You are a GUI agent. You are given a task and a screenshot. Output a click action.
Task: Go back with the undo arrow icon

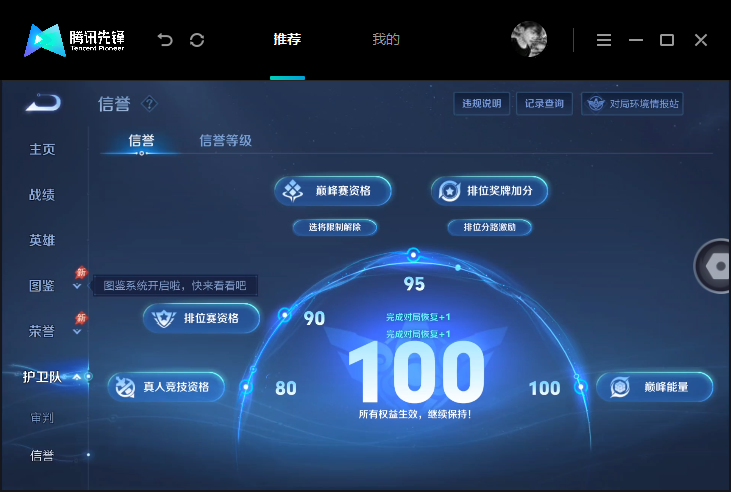pos(165,40)
